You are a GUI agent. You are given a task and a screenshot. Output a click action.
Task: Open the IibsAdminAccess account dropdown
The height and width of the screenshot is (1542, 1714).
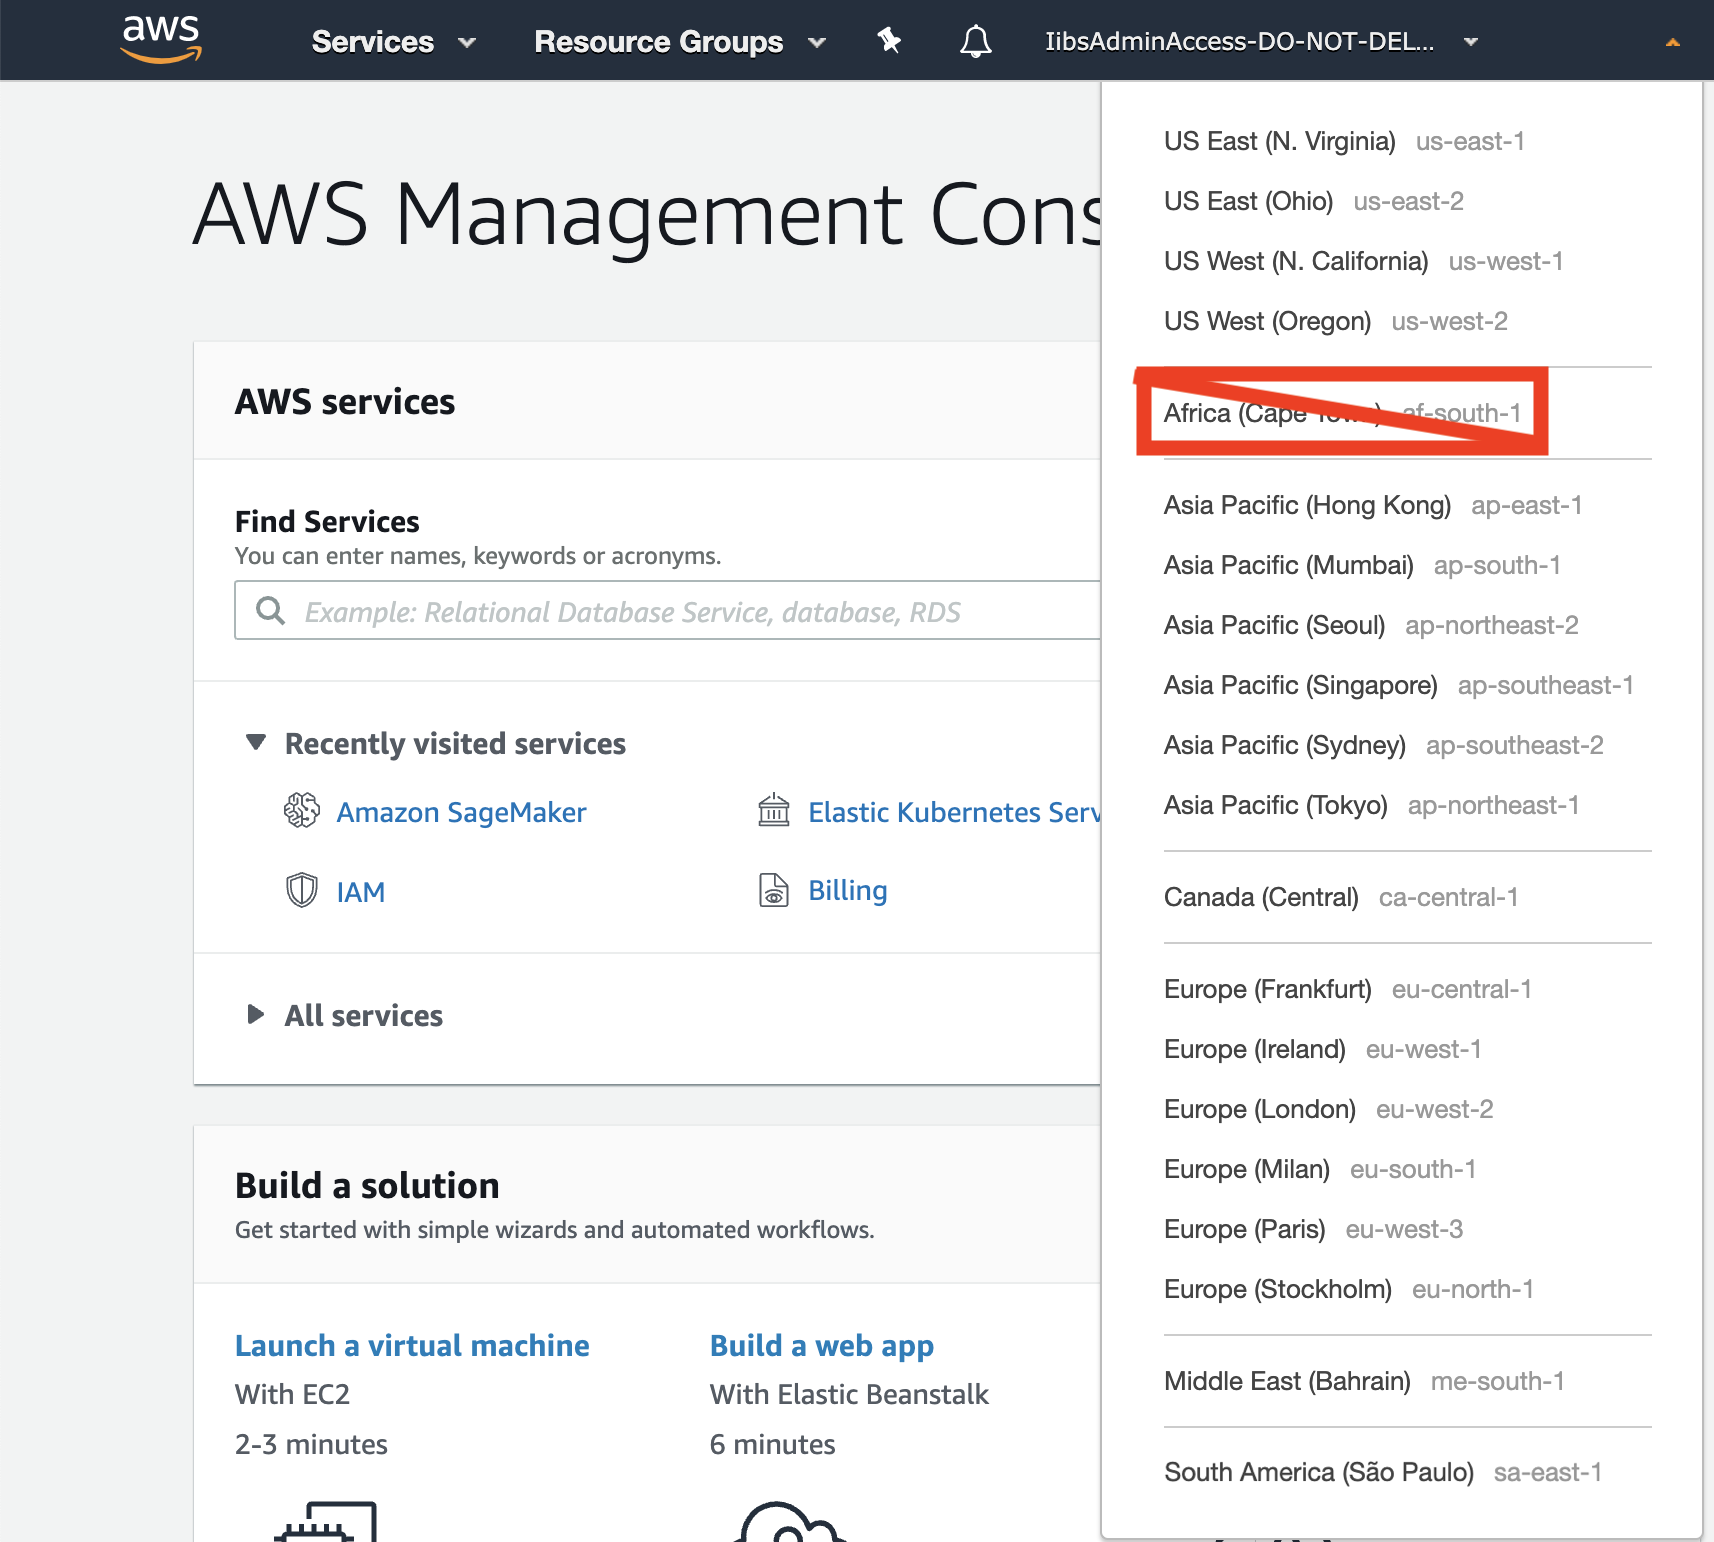click(x=1261, y=42)
